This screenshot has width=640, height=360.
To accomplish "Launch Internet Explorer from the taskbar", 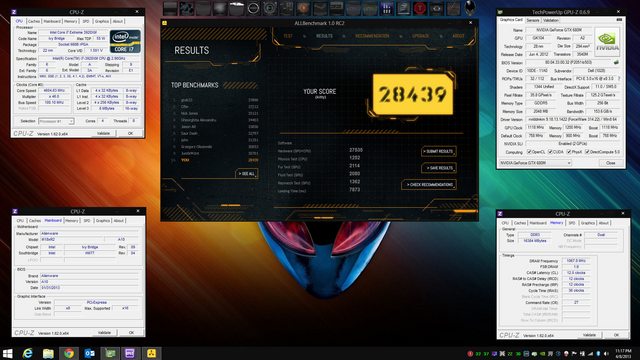I will [x=27, y=353].
